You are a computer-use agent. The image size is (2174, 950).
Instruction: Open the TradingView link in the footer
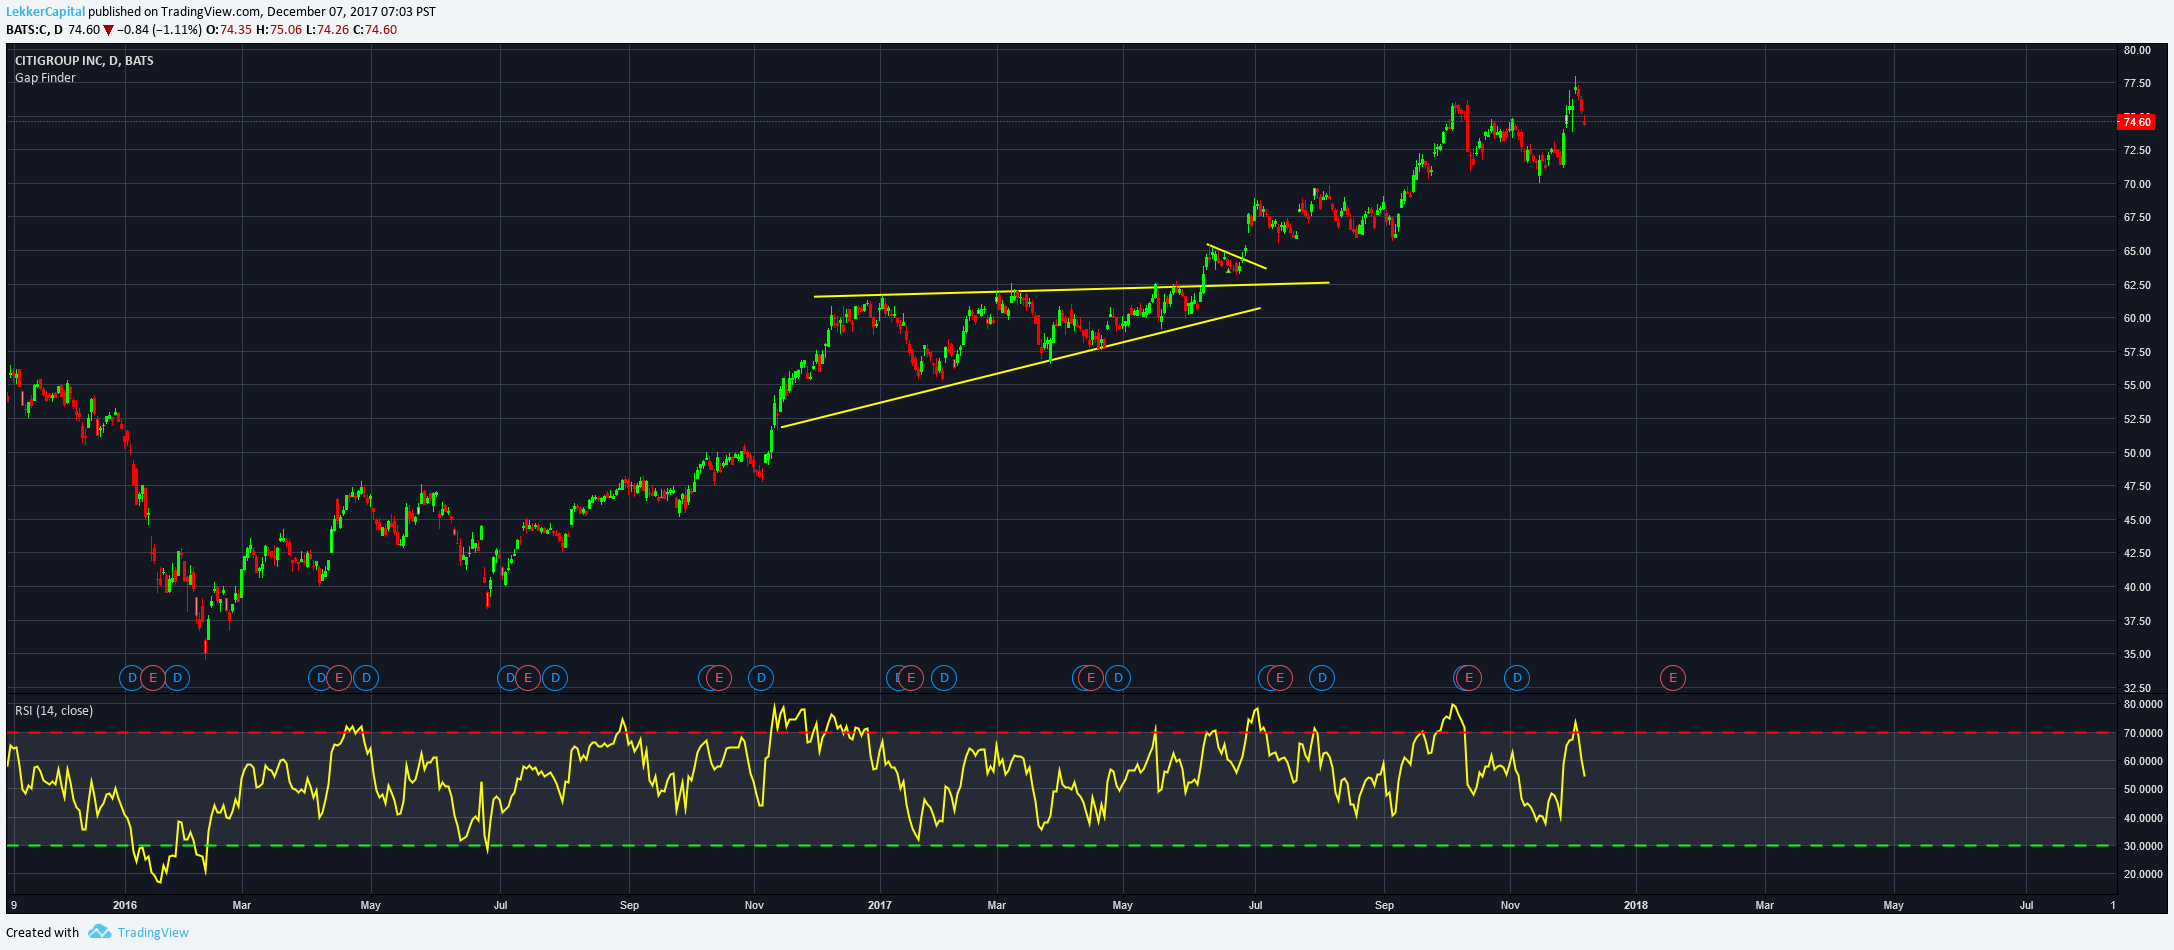153,932
